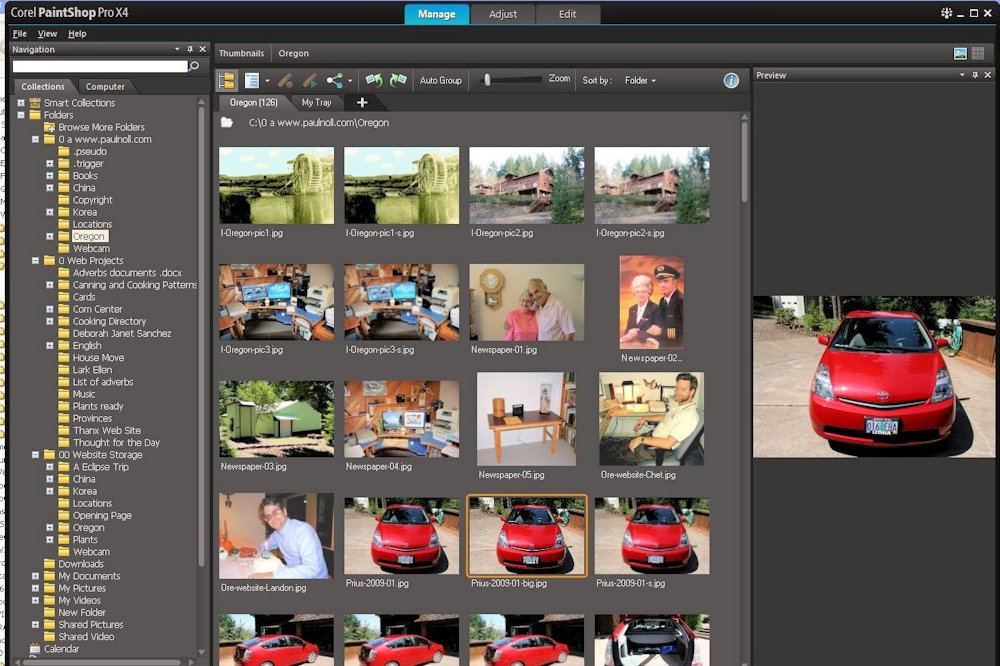Click the Capture Editing brush icon
This screenshot has width=1000, height=666.
pyautogui.click(x=286, y=80)
